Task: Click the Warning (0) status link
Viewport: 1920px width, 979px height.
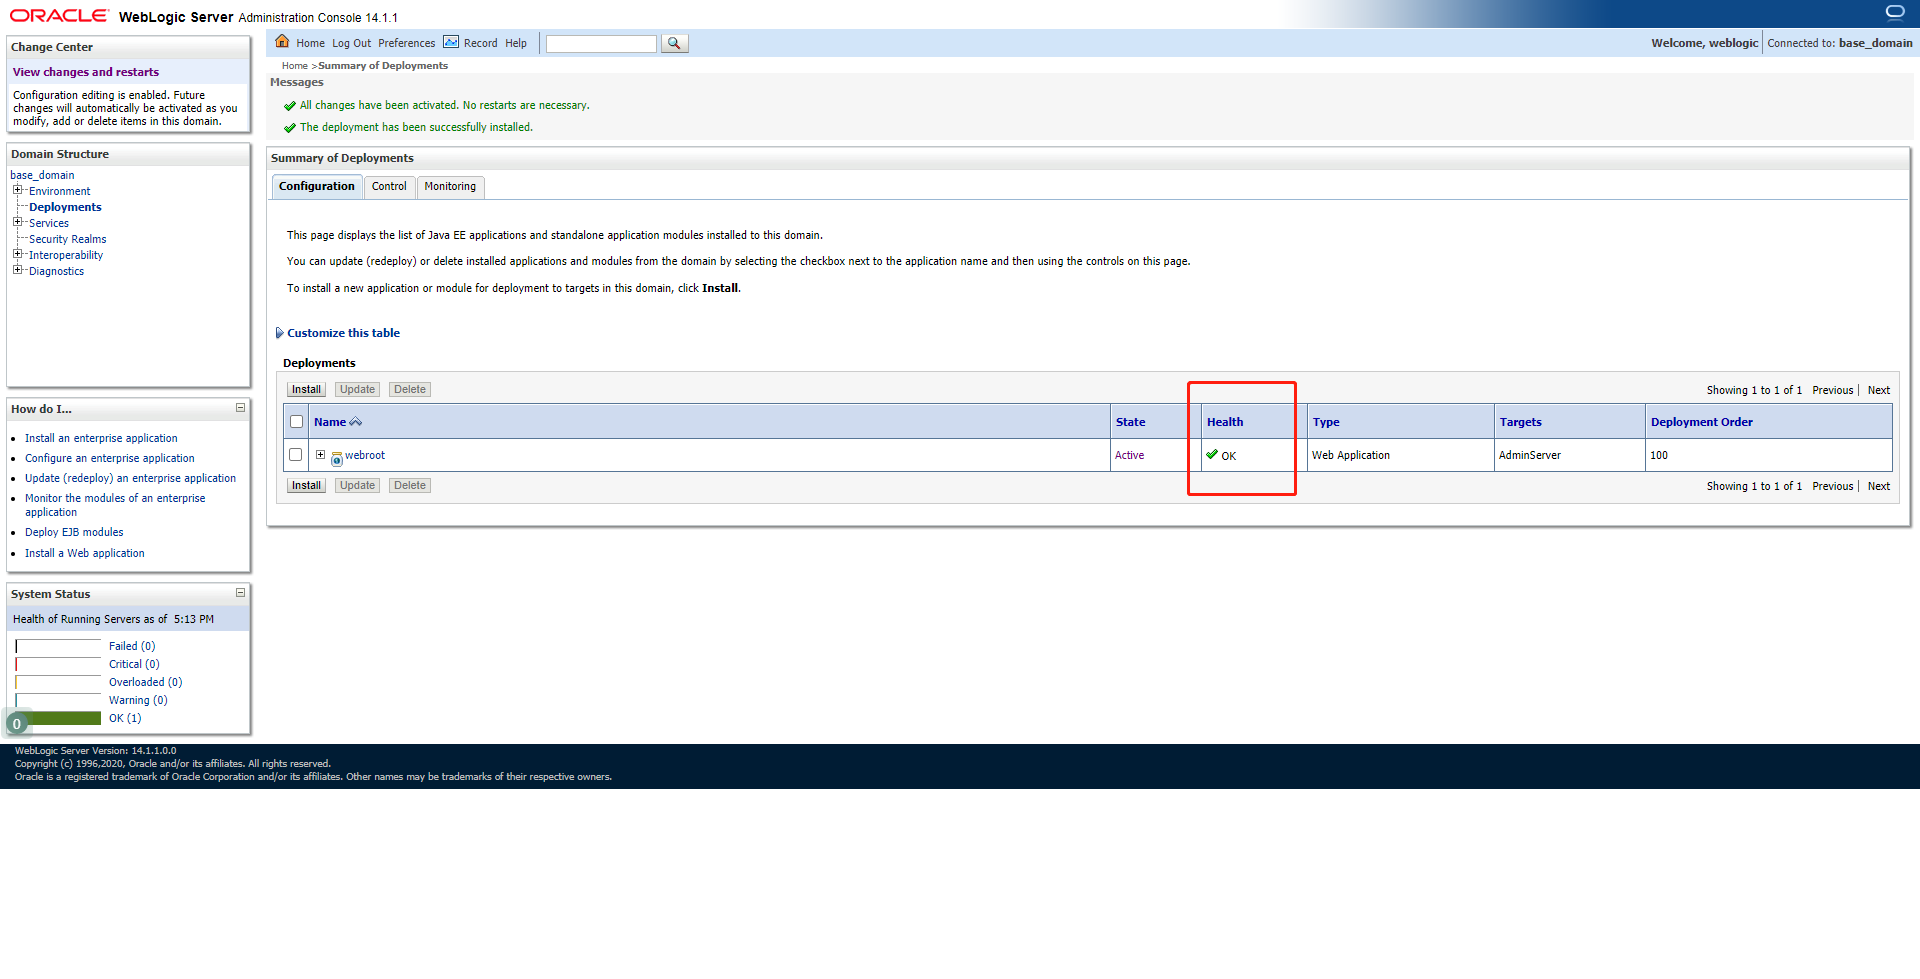Action: 138,700
